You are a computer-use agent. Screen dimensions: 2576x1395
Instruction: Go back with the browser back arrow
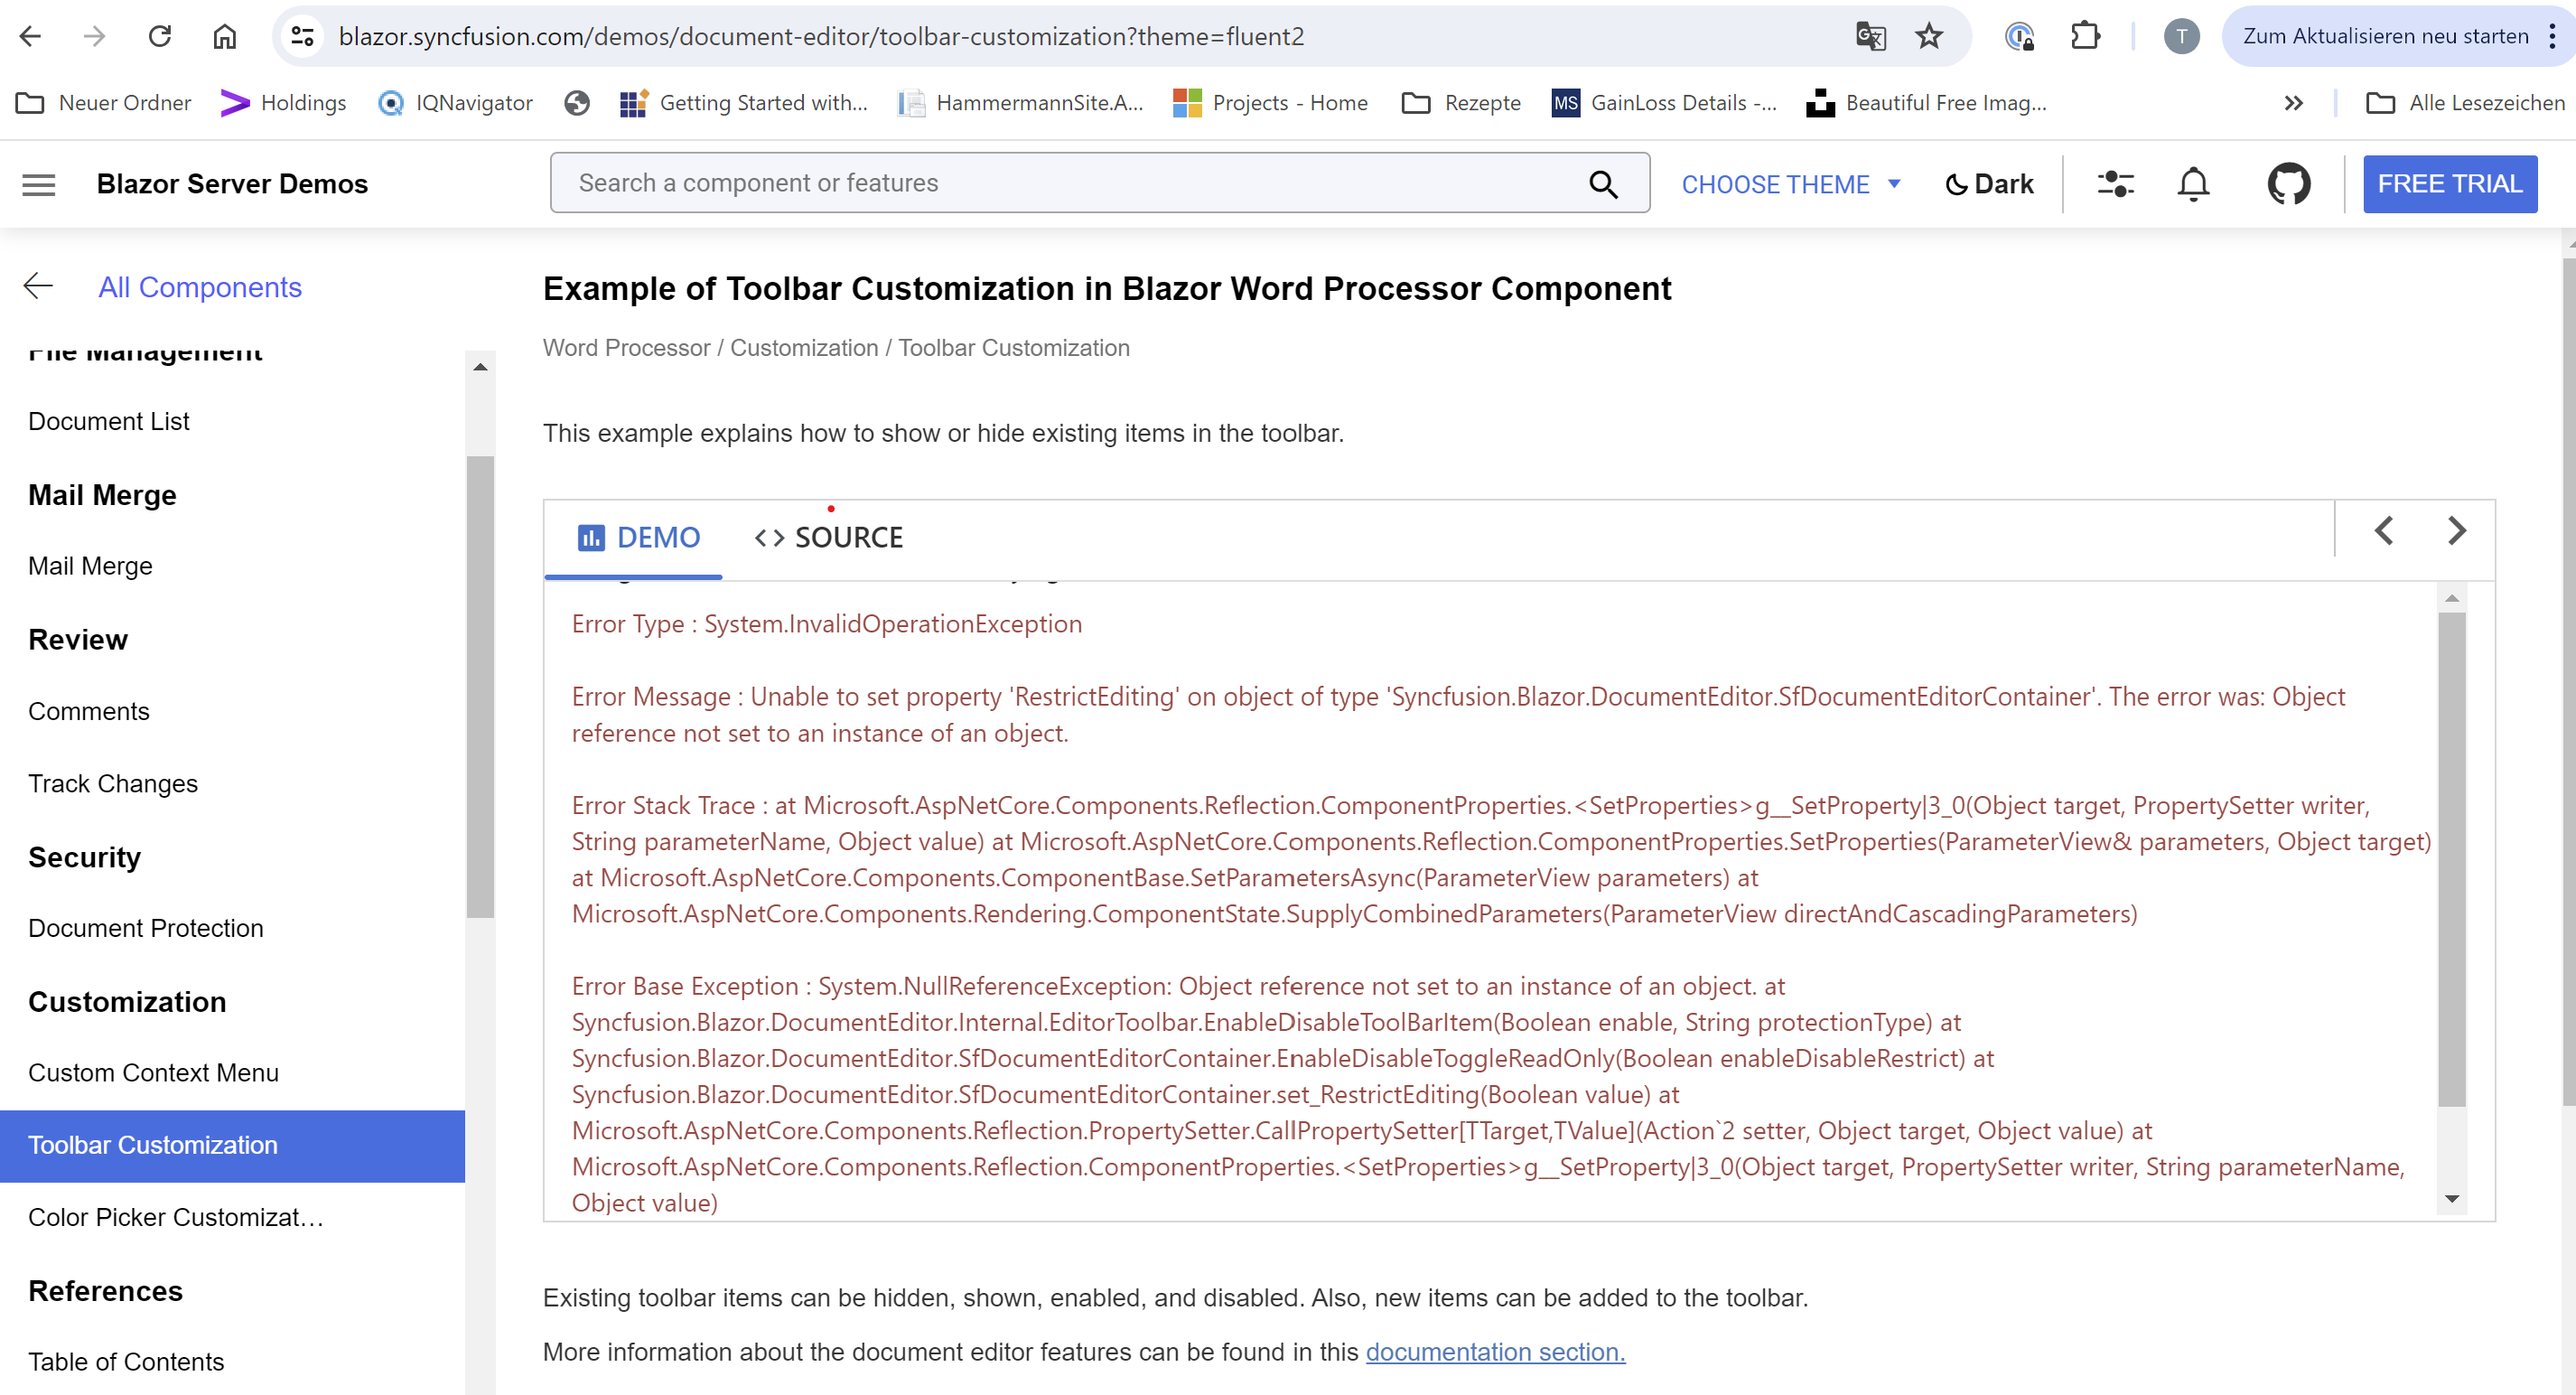(30, 37)
